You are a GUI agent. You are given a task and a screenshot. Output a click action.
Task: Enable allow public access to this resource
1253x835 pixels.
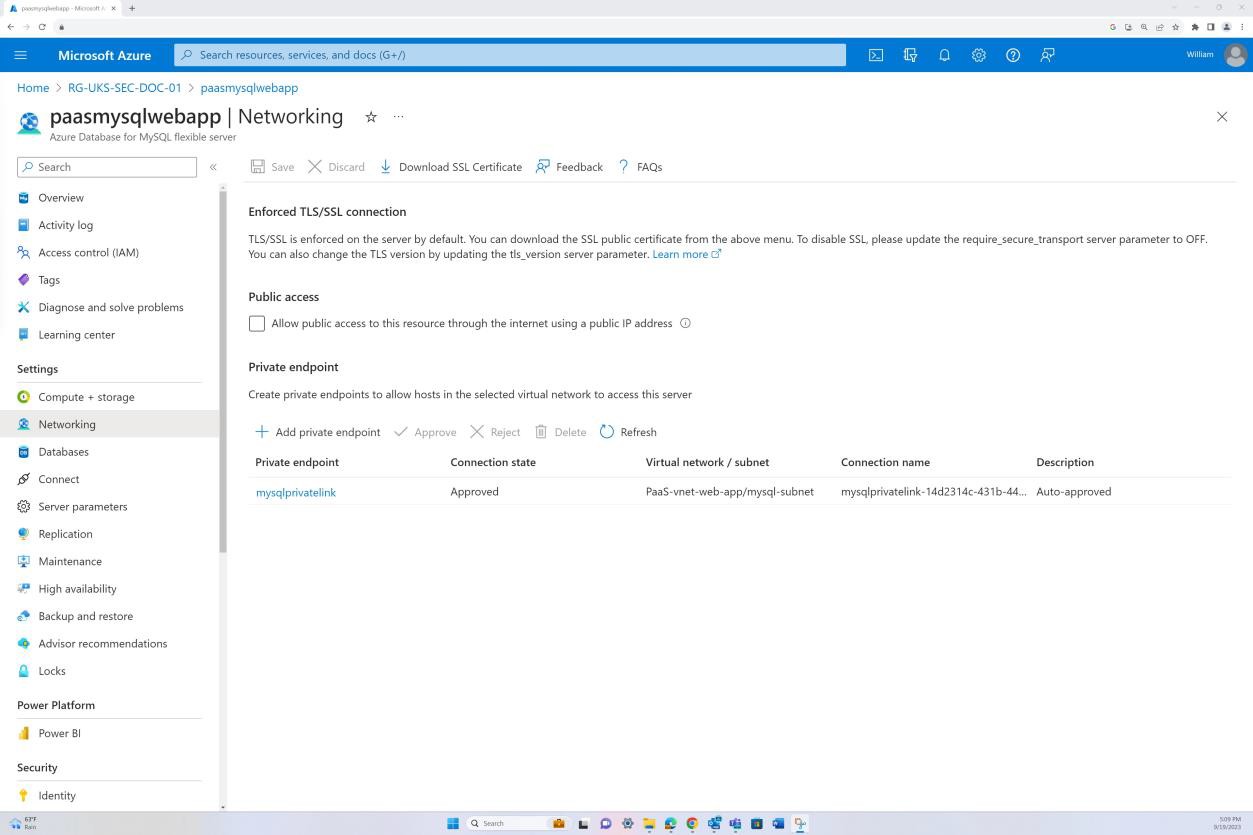click(257, 323)
